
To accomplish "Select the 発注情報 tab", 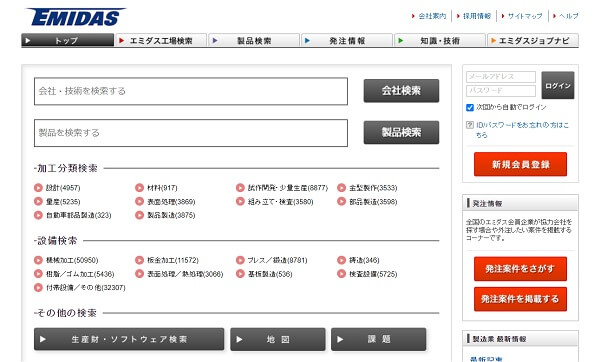I will 347,40.
